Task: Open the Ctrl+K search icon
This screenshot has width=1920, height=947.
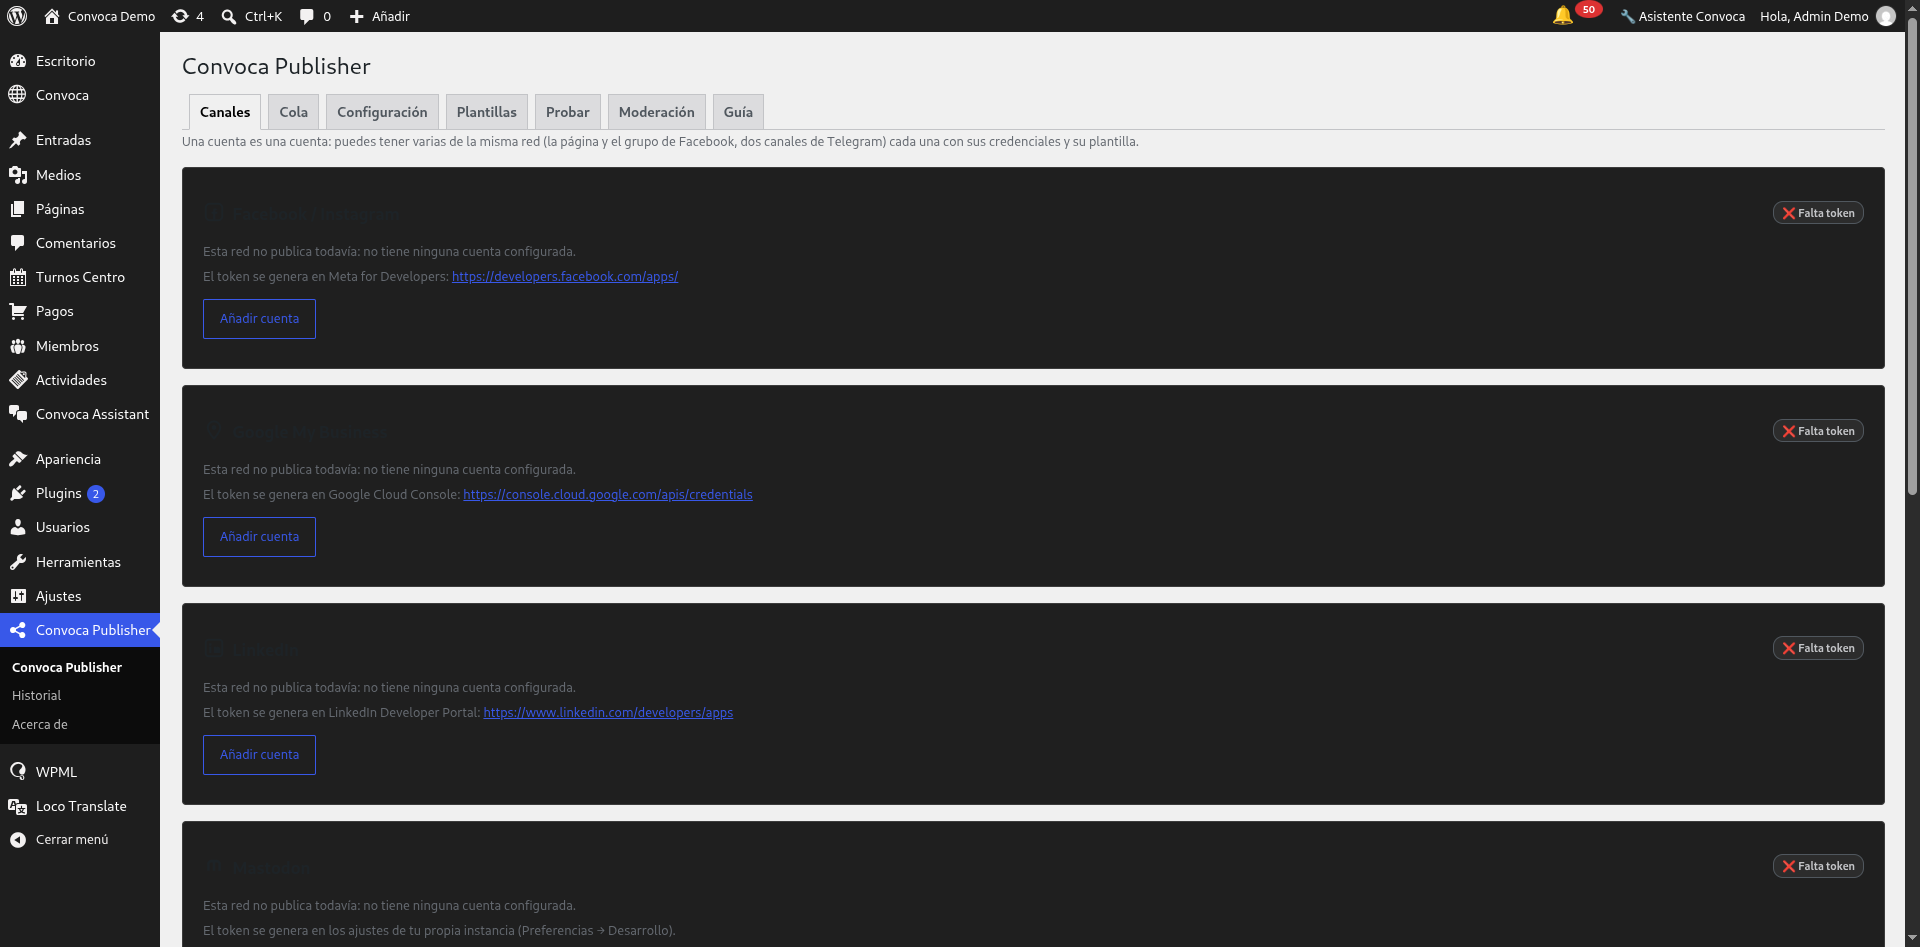Action: pyautogui.click(x=229, y=16)
